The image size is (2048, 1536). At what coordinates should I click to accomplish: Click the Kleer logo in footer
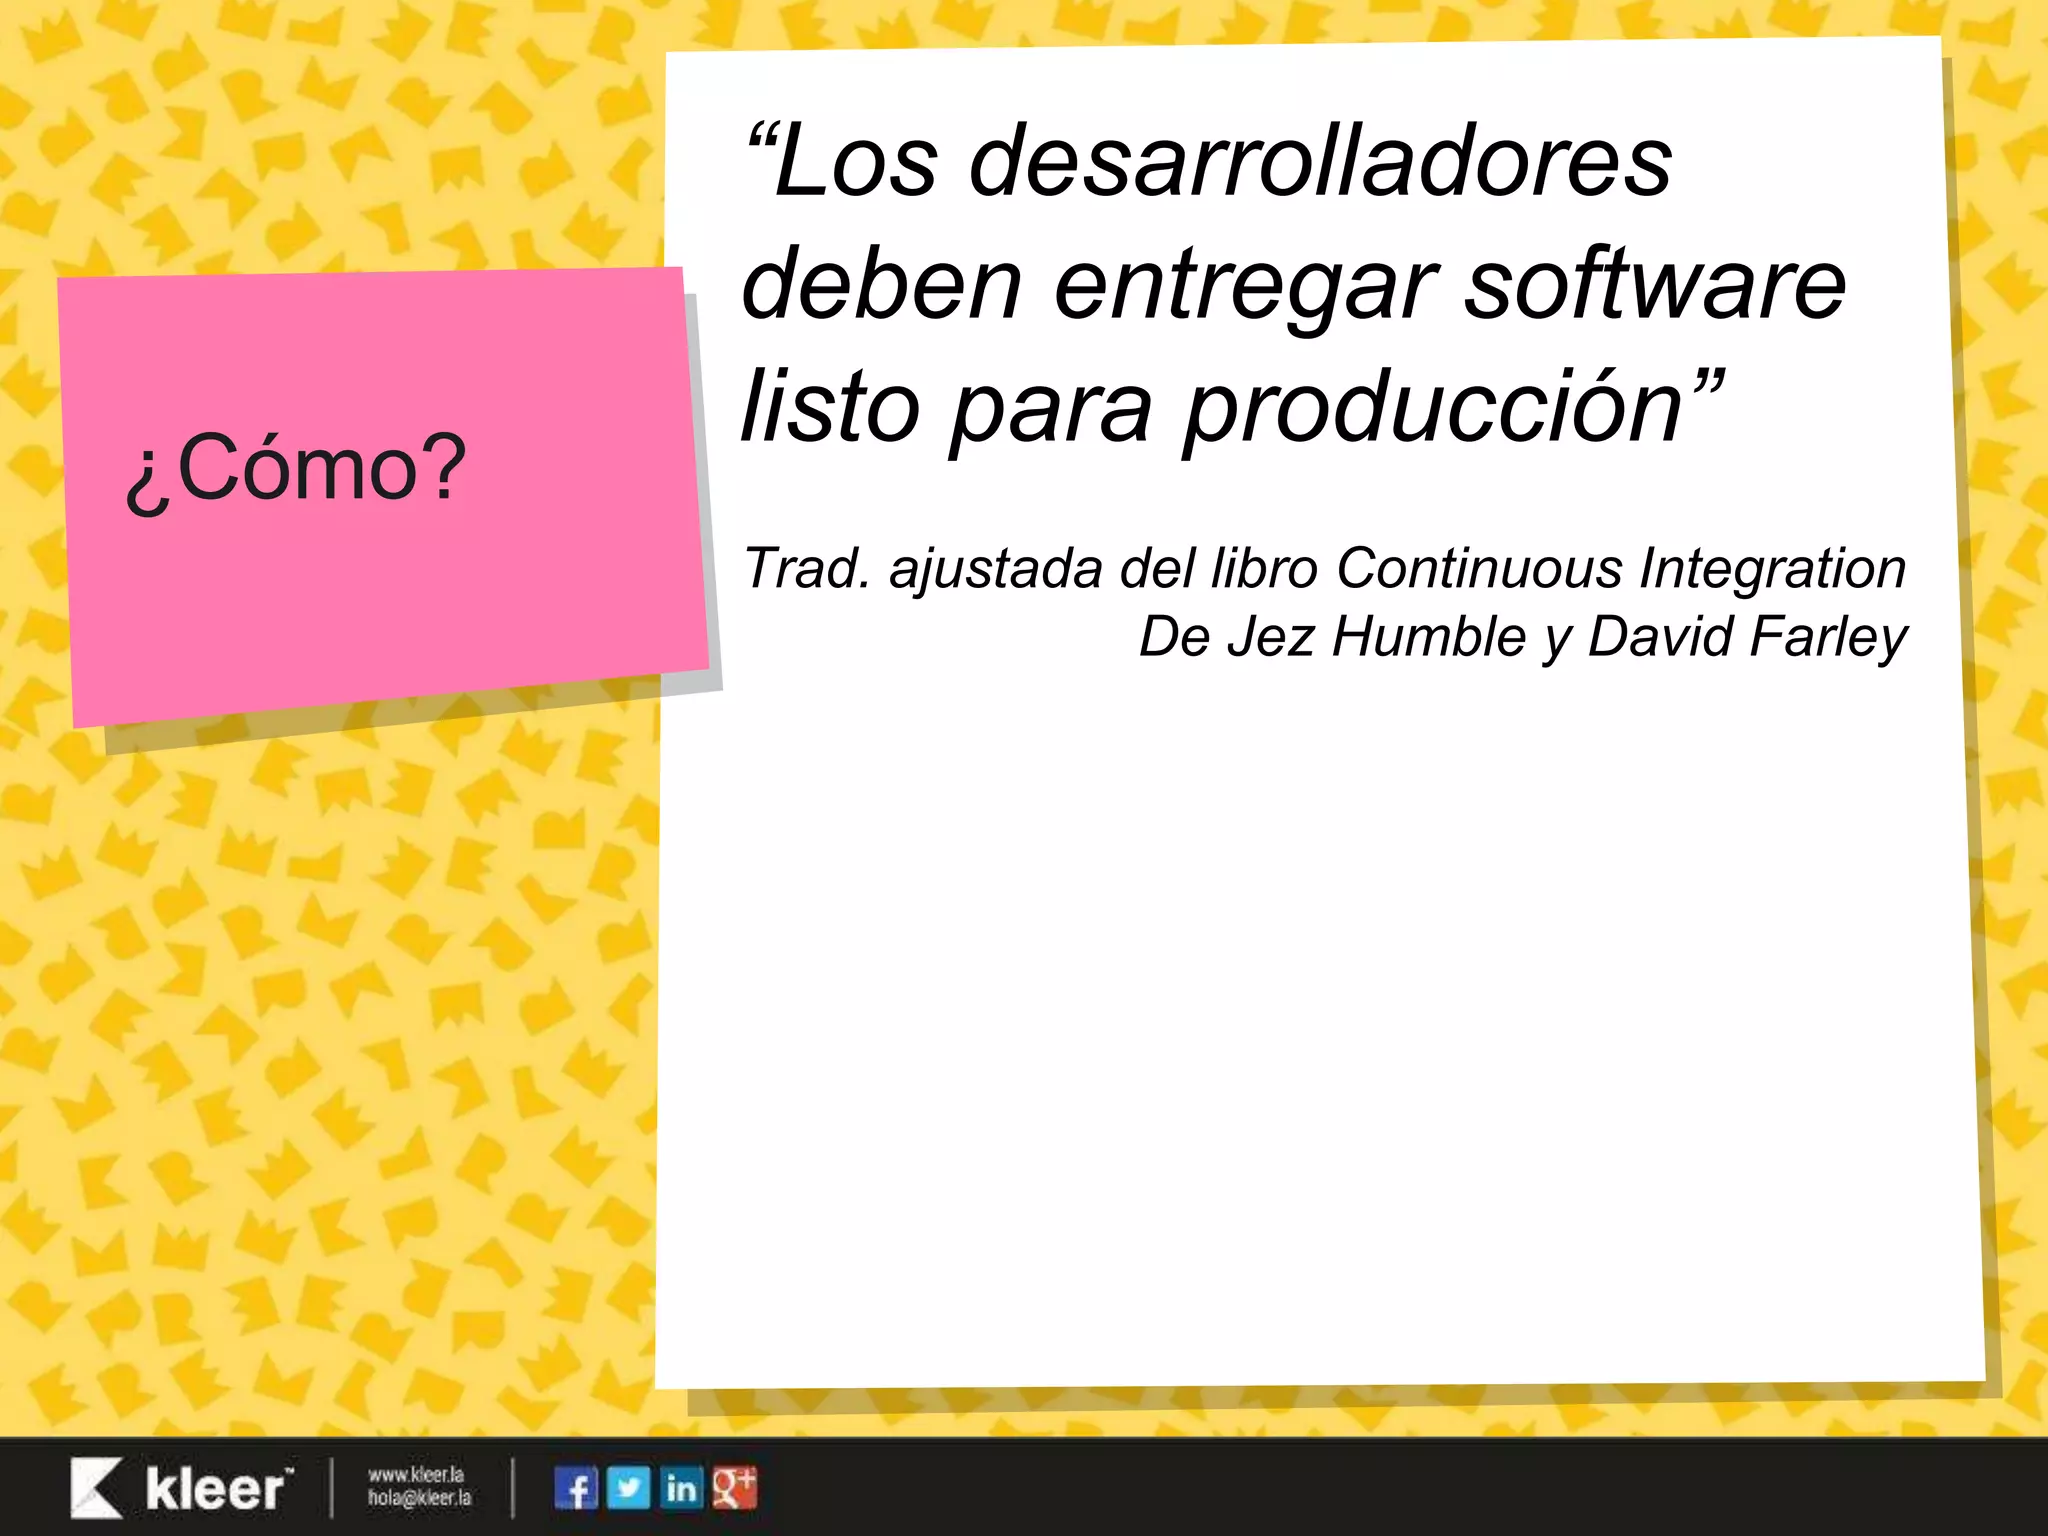182,1488
